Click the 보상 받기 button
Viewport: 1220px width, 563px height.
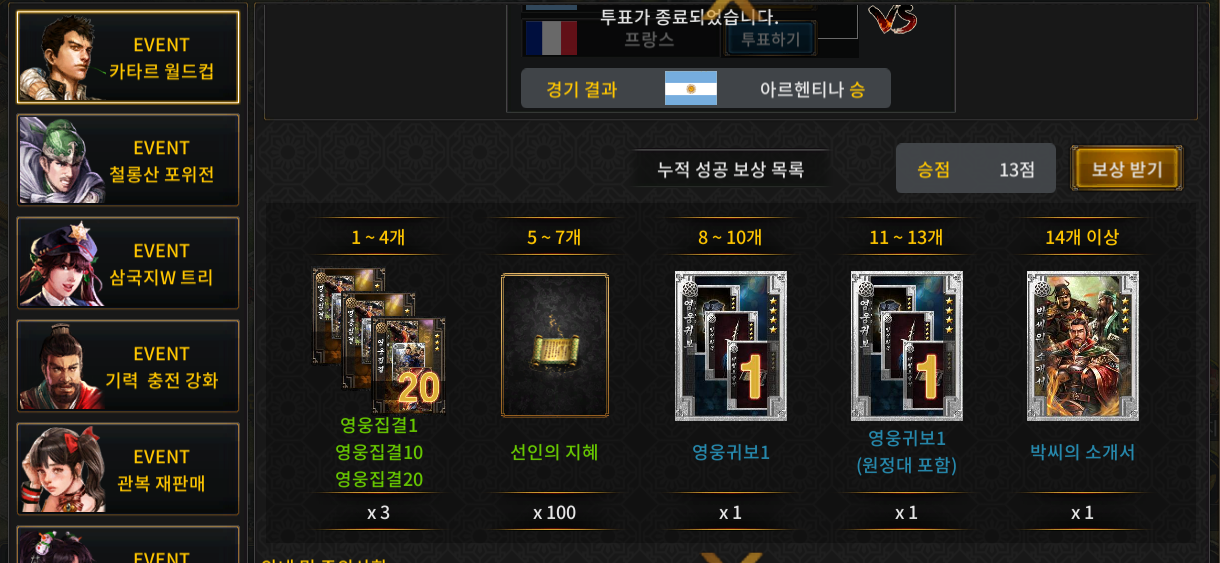point(1127,169)
